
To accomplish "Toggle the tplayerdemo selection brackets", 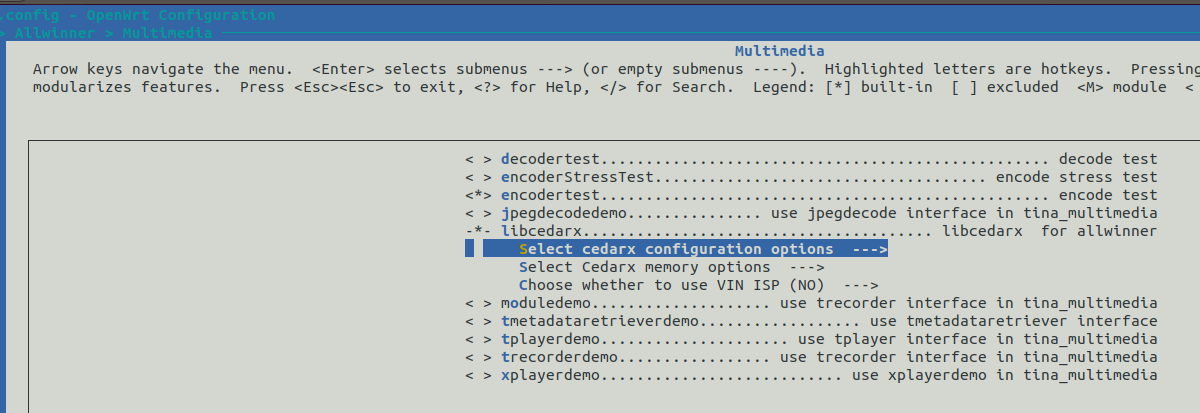I will [x=478, y=339].
